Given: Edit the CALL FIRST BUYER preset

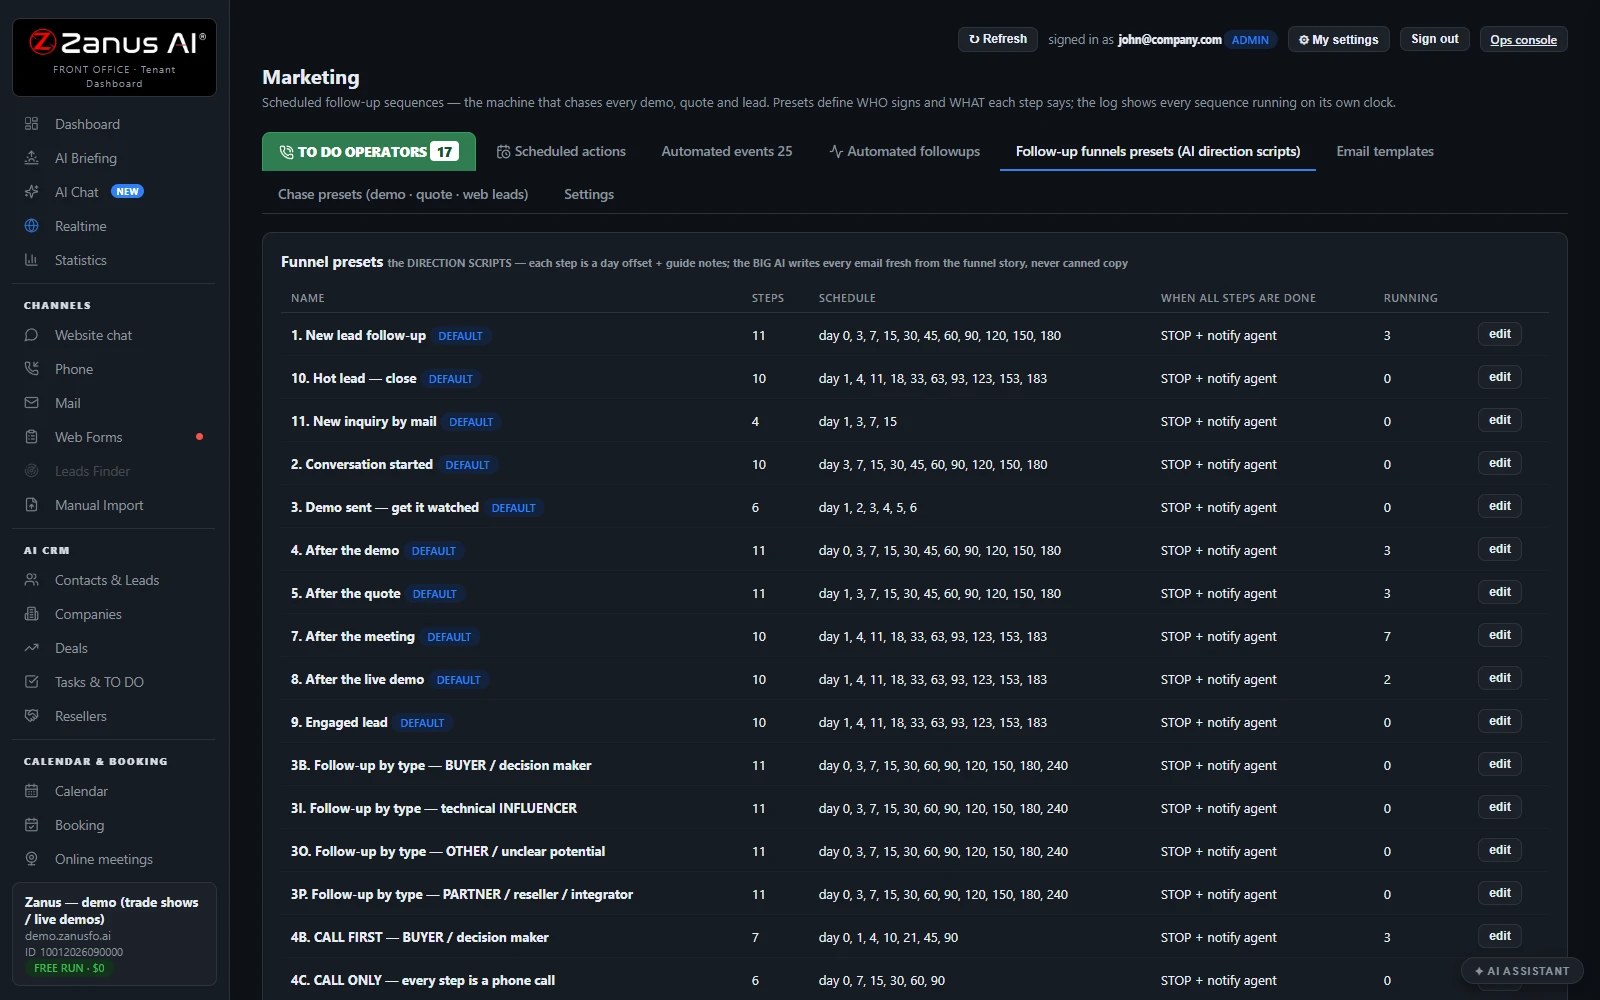Looking at the screenshot, I should (1500, 936).
